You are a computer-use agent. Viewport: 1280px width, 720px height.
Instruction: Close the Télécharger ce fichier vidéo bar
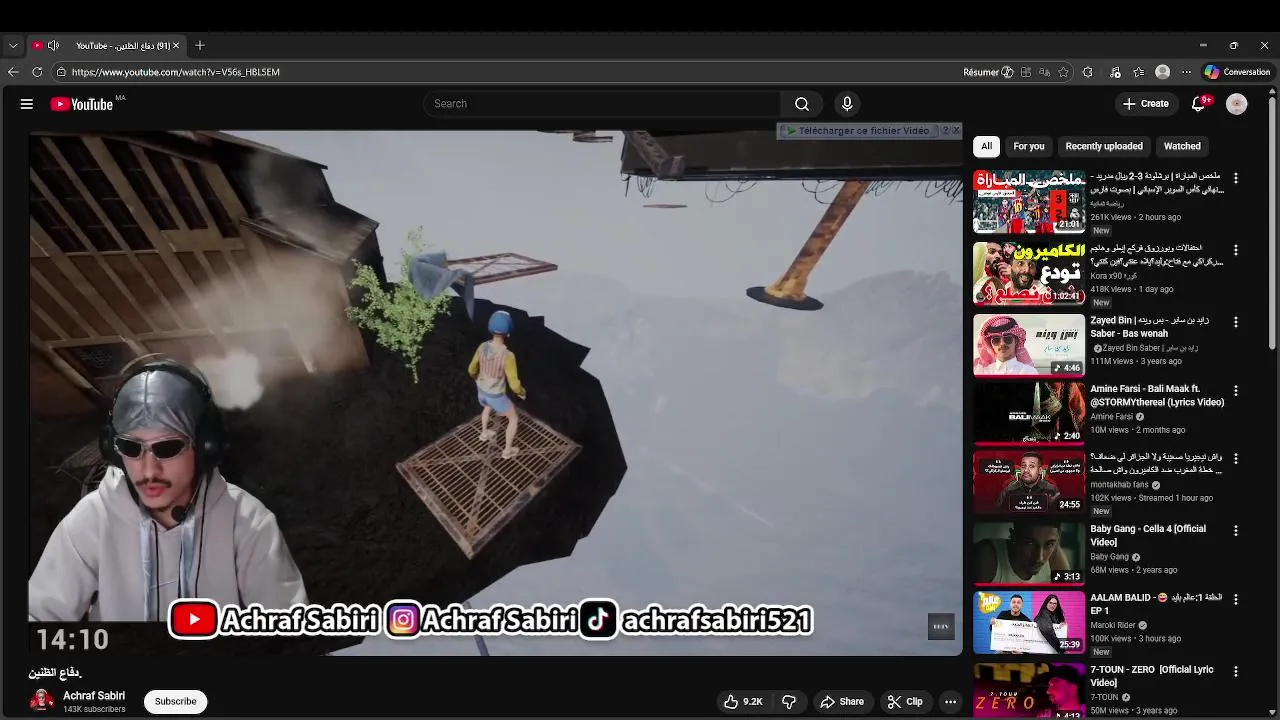pos(956,131)
